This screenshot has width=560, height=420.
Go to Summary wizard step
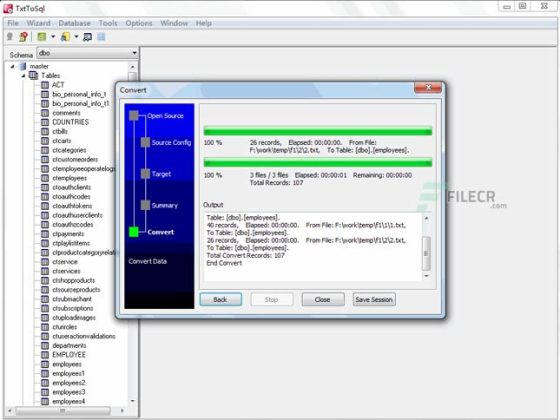[x=164, y=205]
